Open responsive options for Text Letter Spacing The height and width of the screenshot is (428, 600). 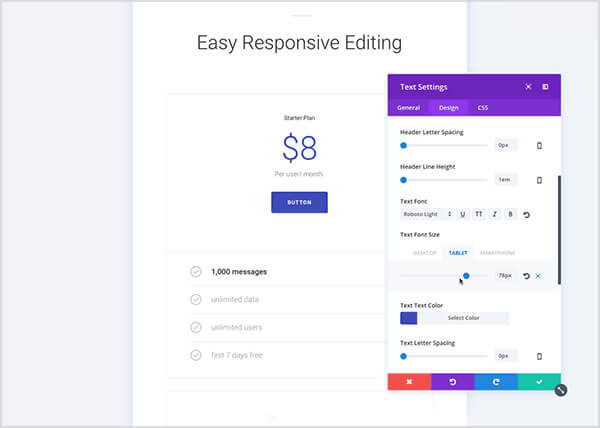click(x=539, y=356)
